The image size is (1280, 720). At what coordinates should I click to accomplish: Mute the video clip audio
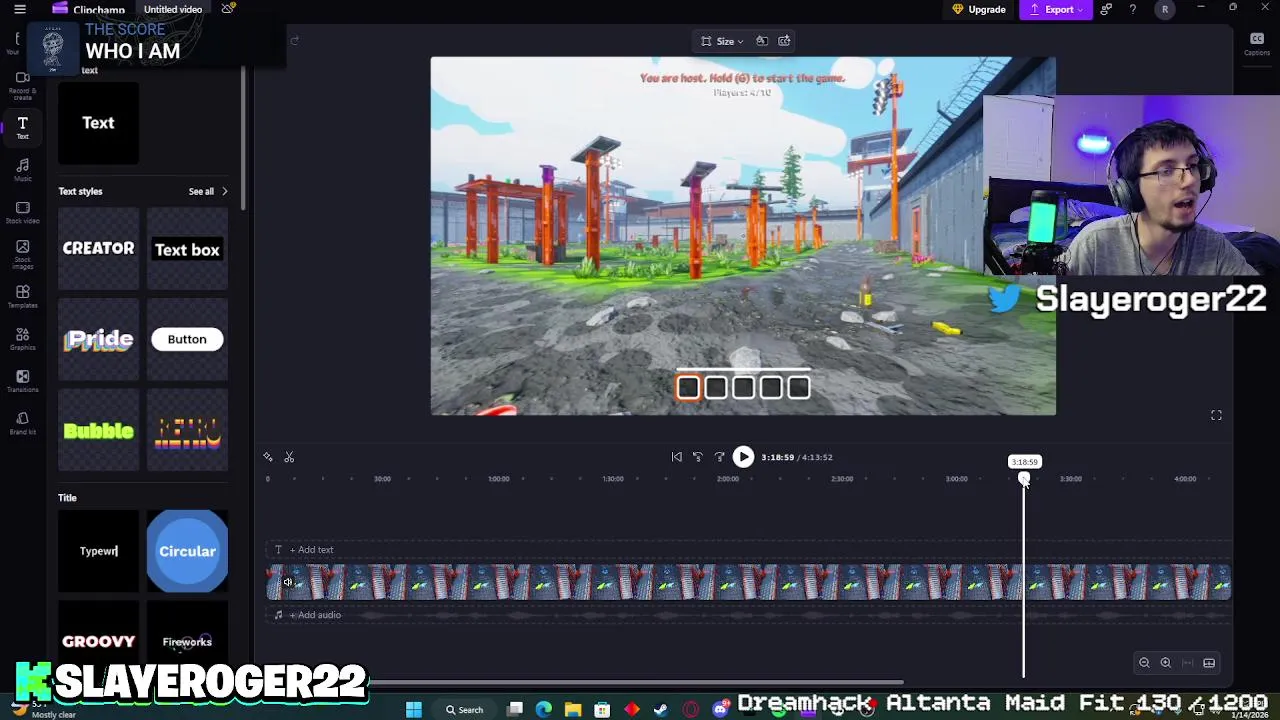287,583
